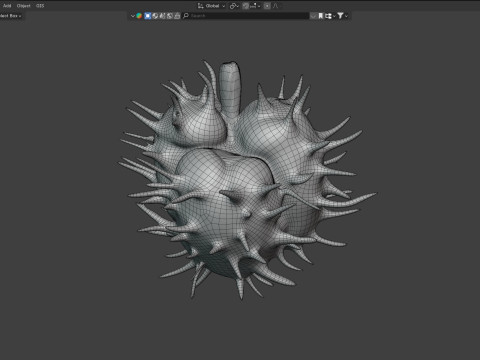Image resolution: width=480 pixels, height=360 pixels.
Task: Click the magnifier search icon
Action: tap(186, 16)
